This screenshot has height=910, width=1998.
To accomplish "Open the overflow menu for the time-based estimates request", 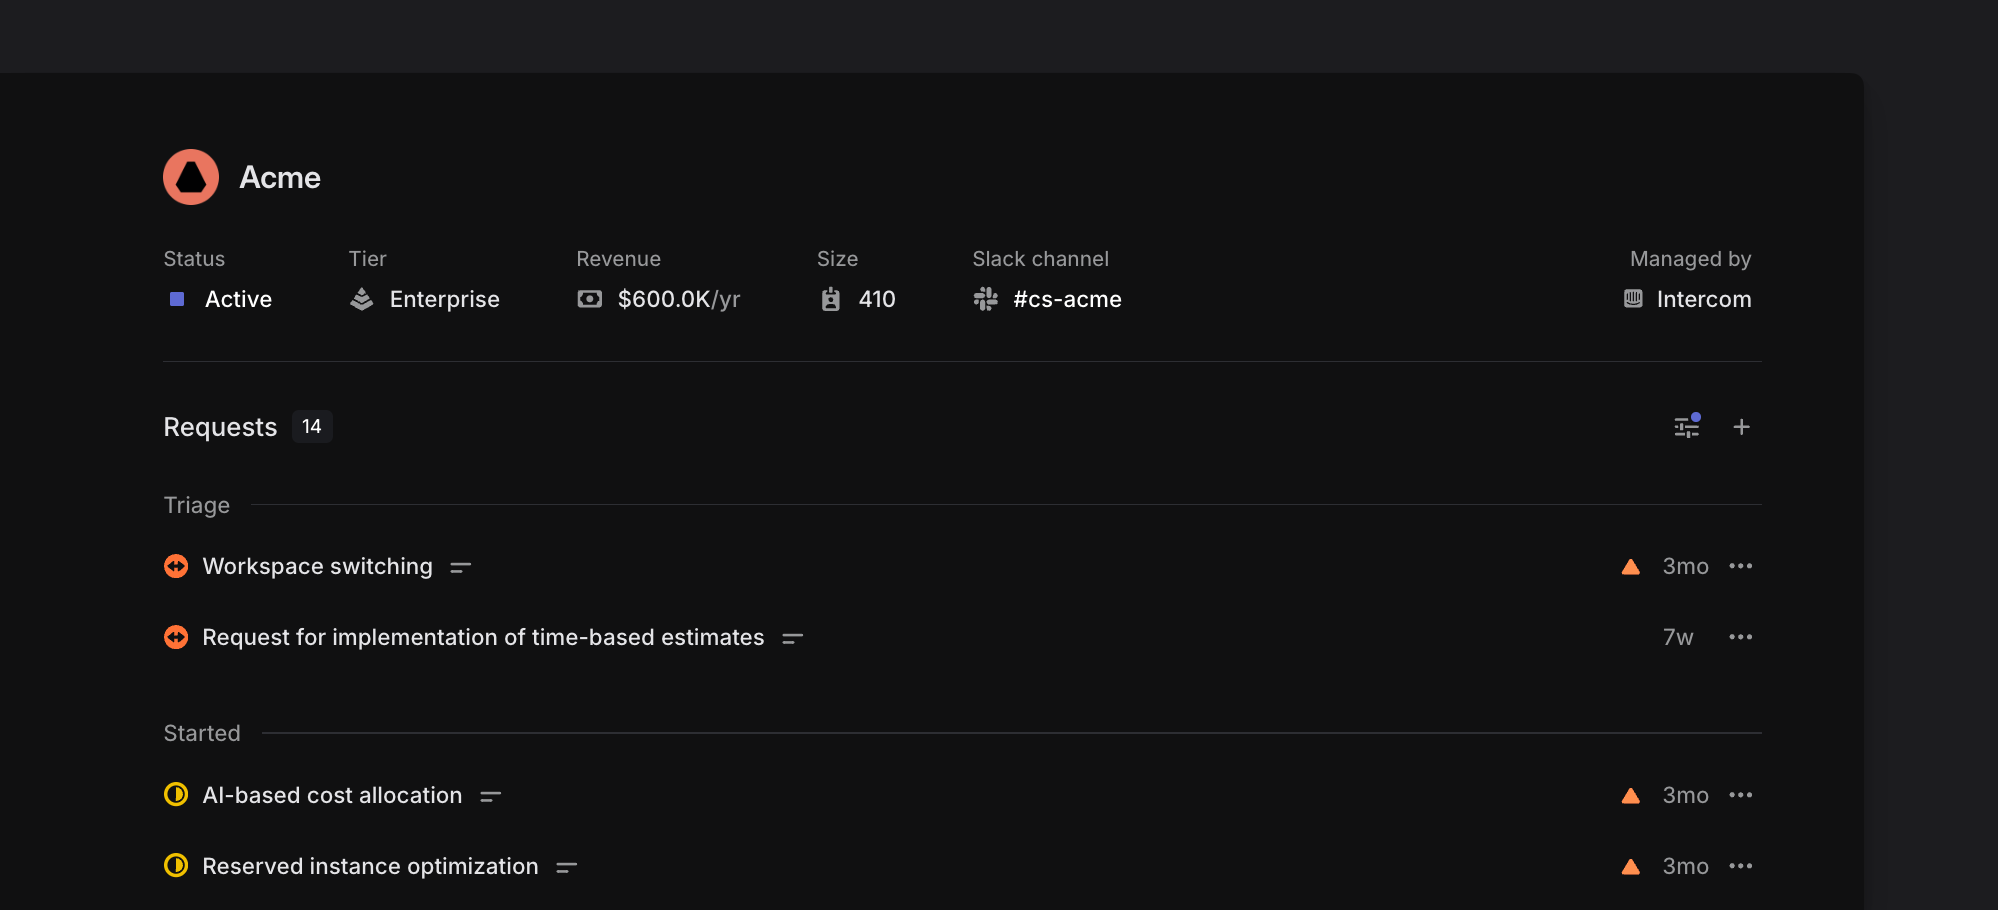I will point(1741,637).
